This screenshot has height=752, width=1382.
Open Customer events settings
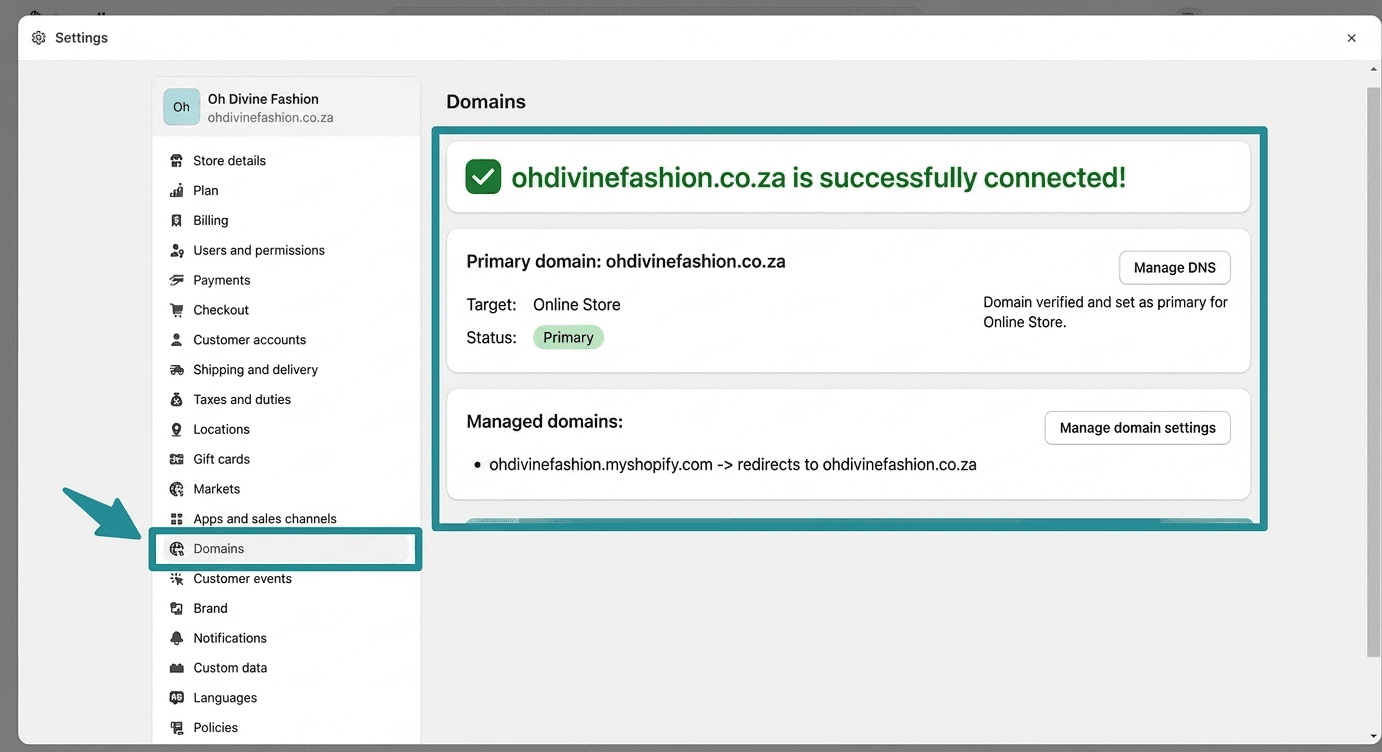pyautogui.click(x=286, y=579)
